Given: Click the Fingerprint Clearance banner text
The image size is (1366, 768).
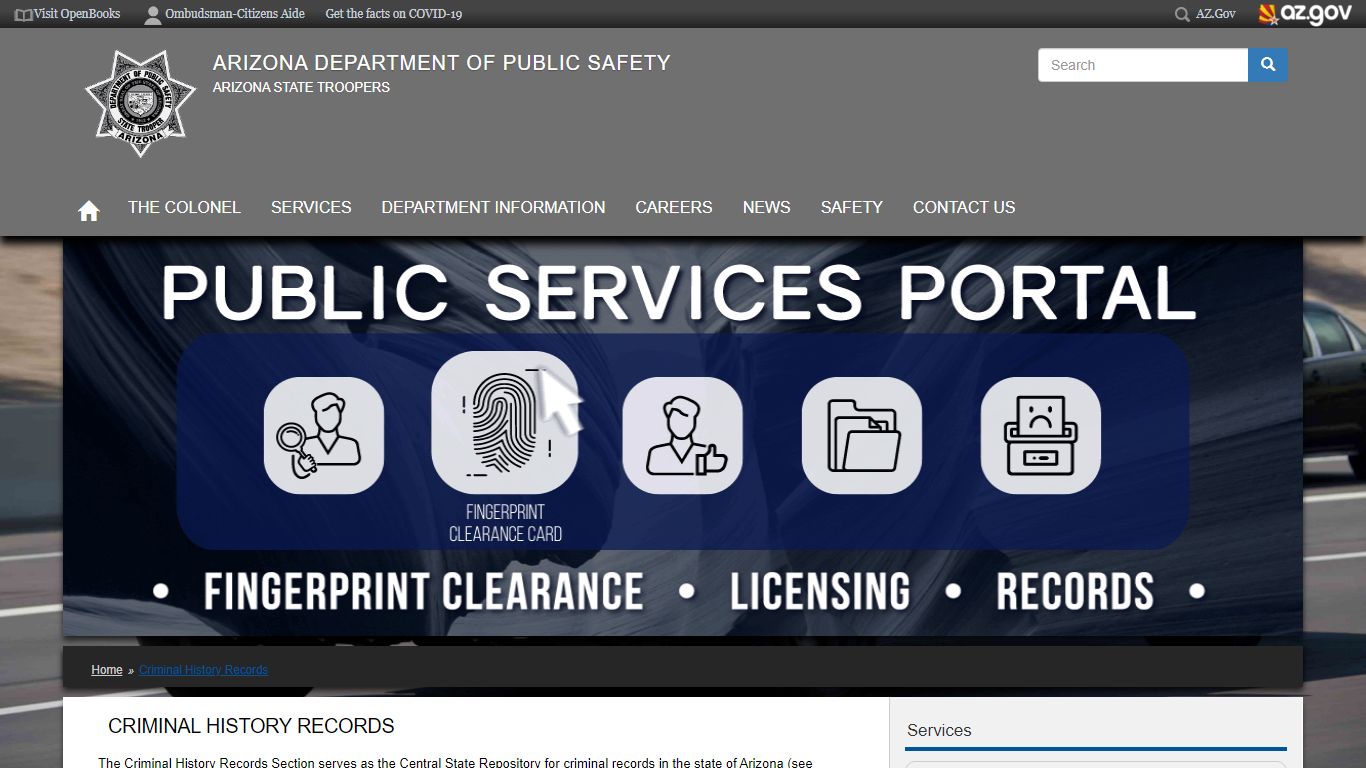Looking at the screenshot, I should click(424, 591).
